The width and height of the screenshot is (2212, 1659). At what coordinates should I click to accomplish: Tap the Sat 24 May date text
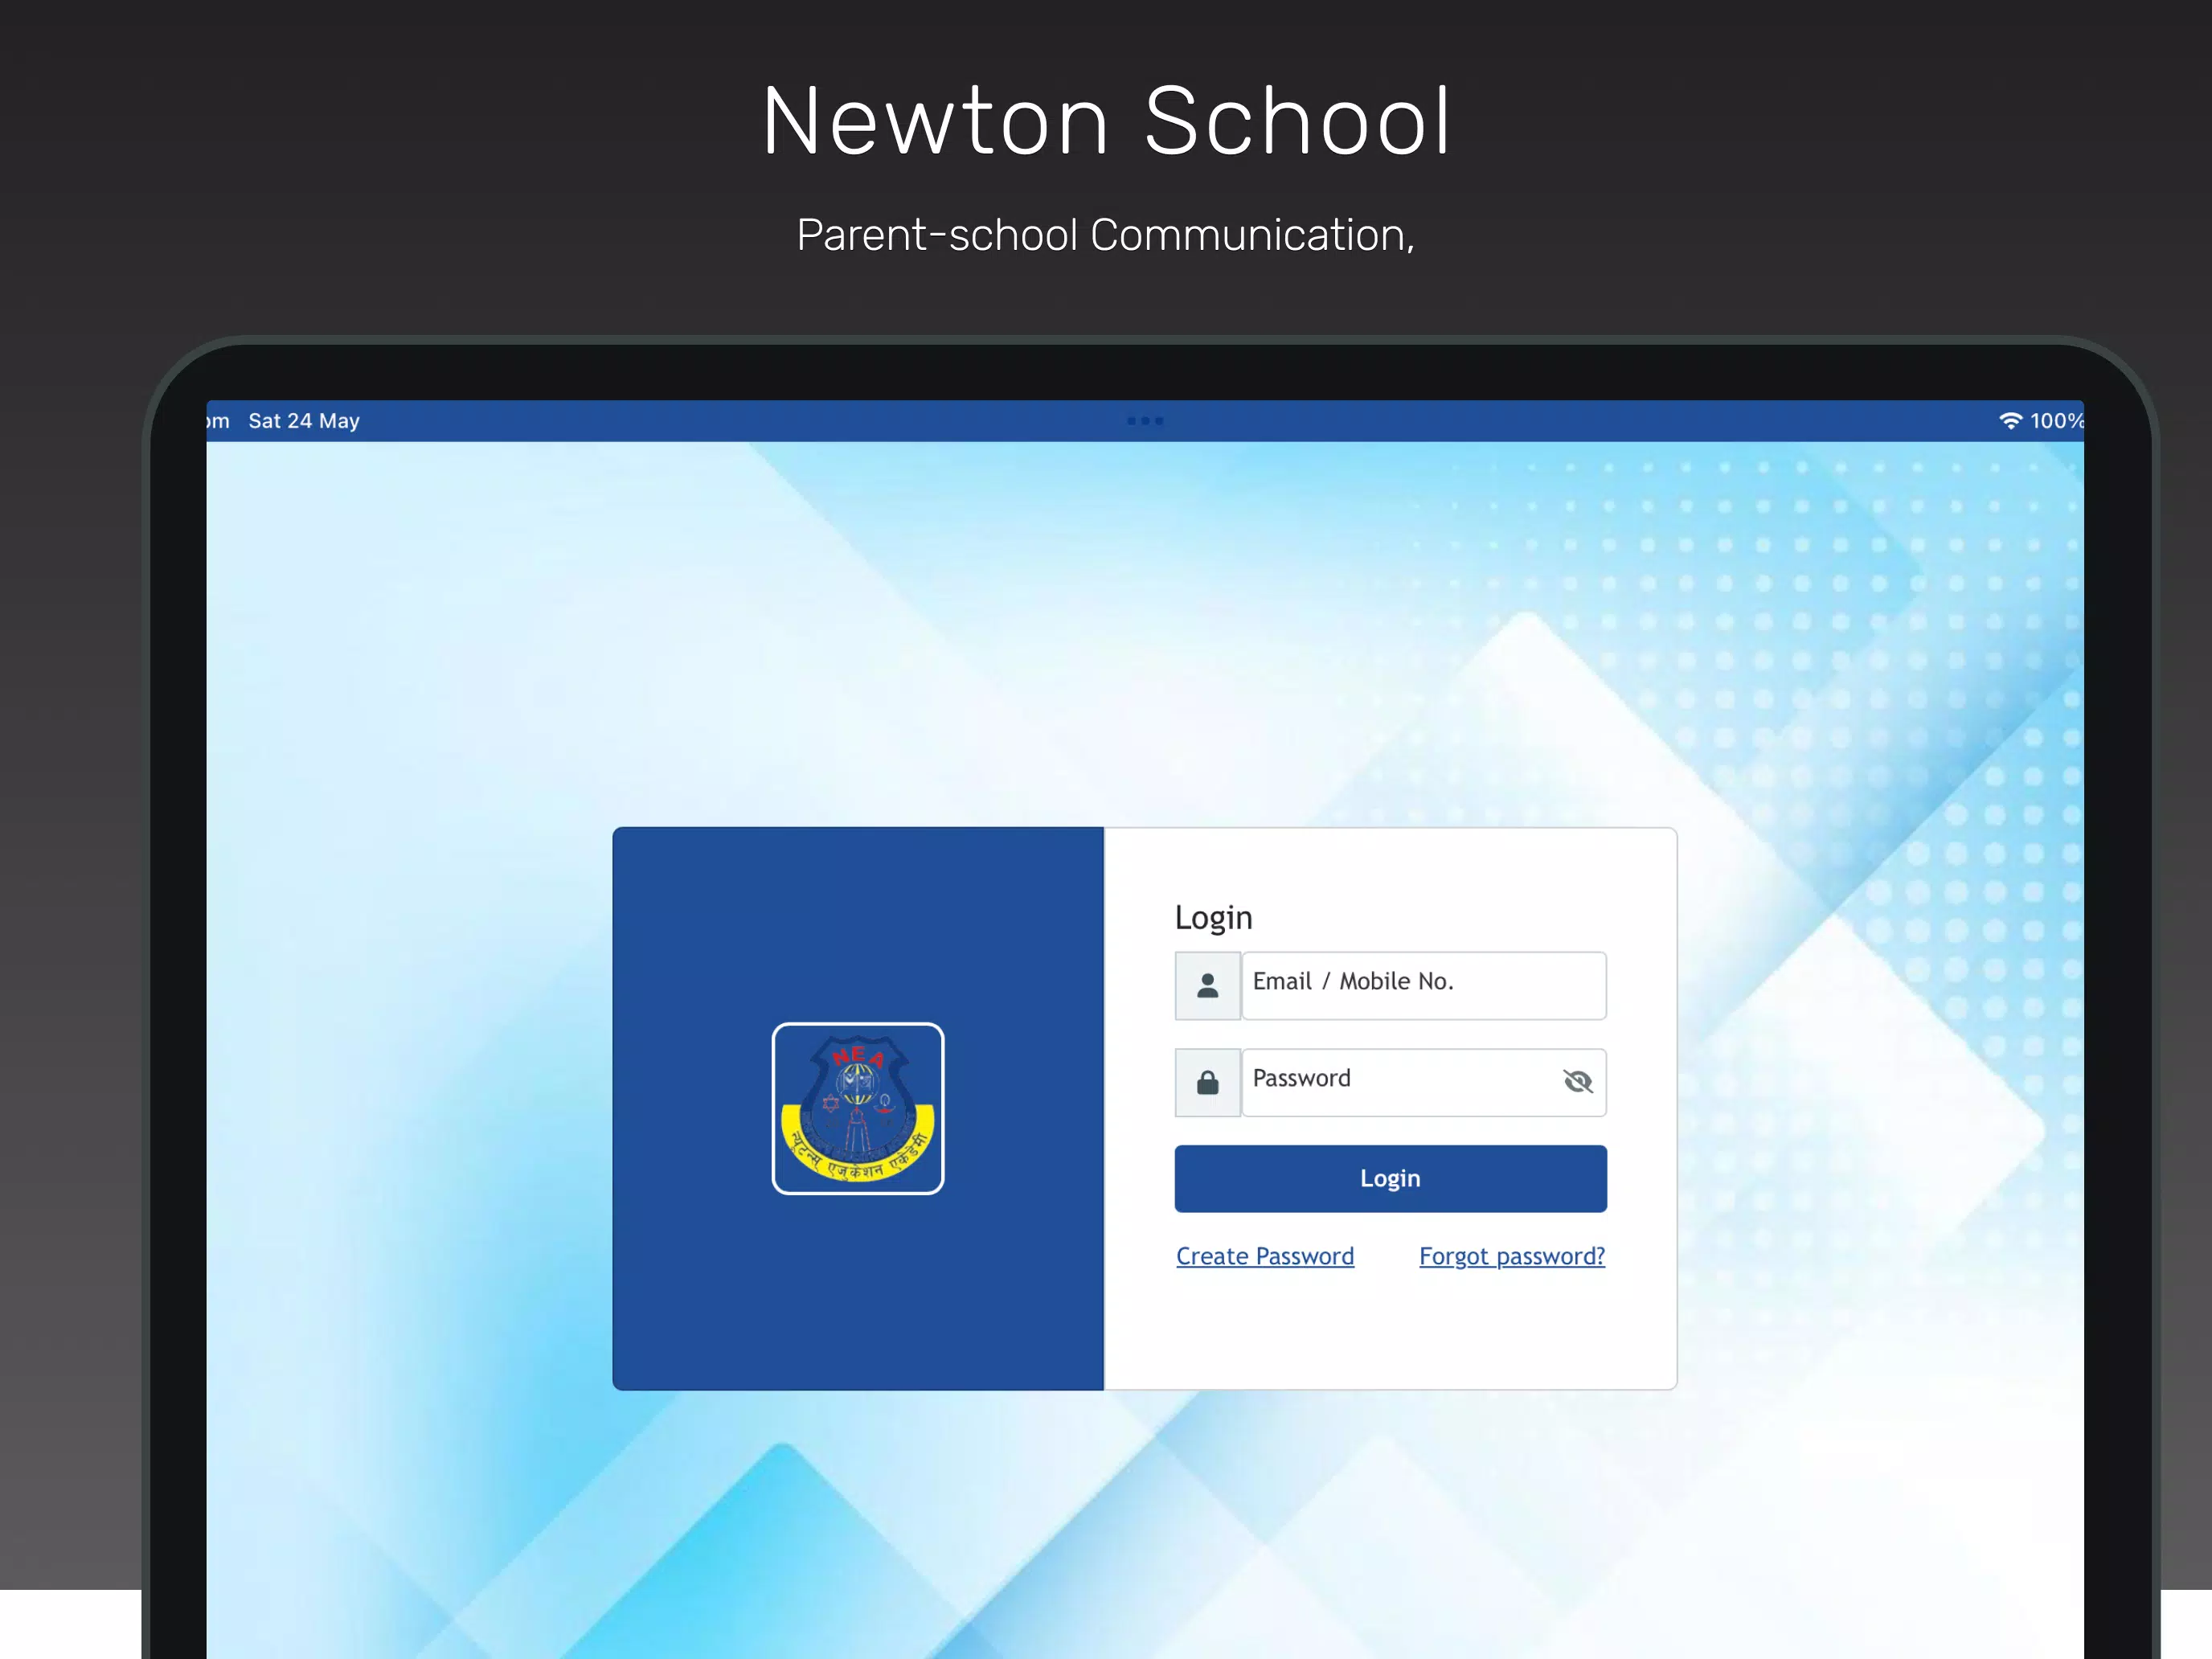[304, 421]
